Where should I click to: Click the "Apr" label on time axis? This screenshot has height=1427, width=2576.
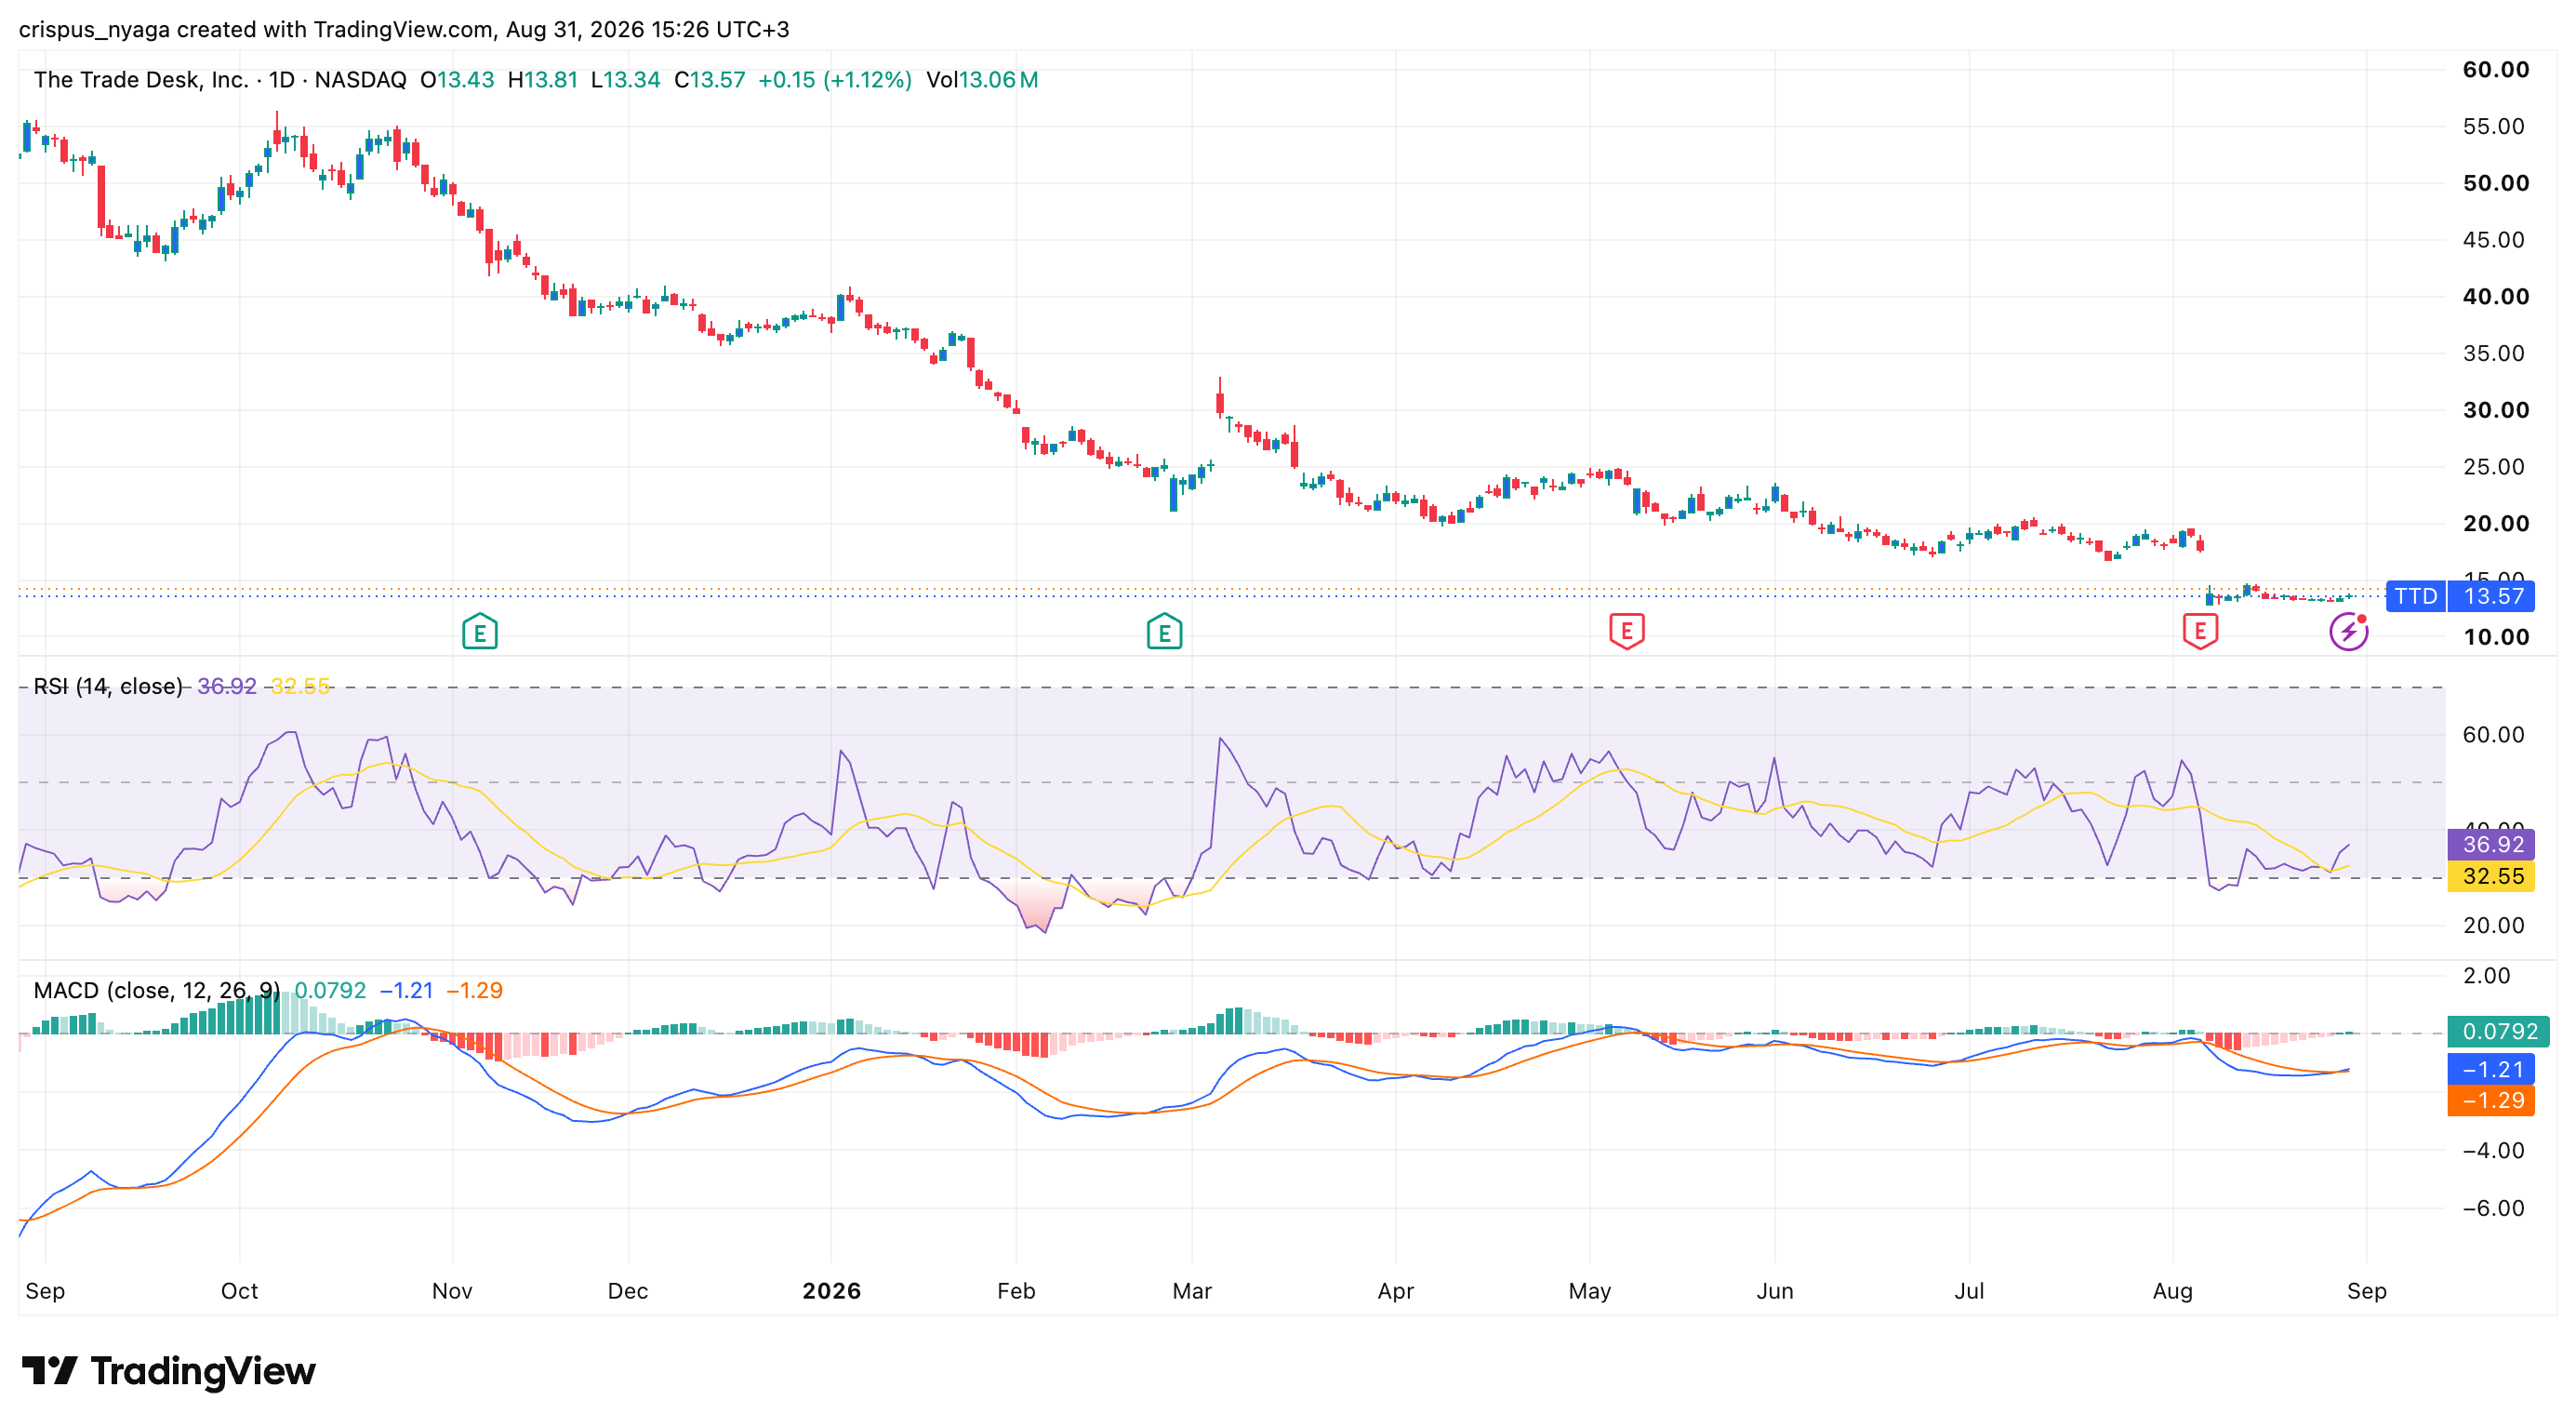tap(1396, 1292)
